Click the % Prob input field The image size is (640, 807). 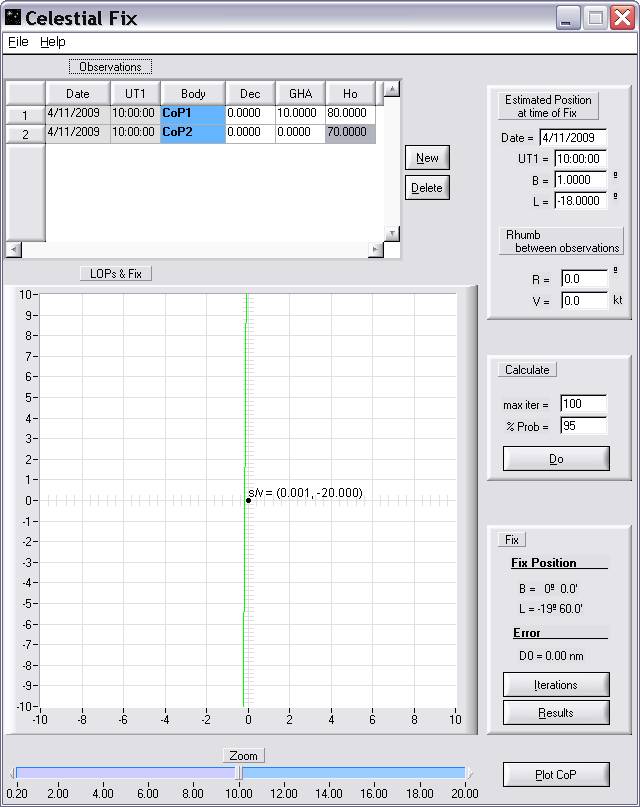pos(584,426)
